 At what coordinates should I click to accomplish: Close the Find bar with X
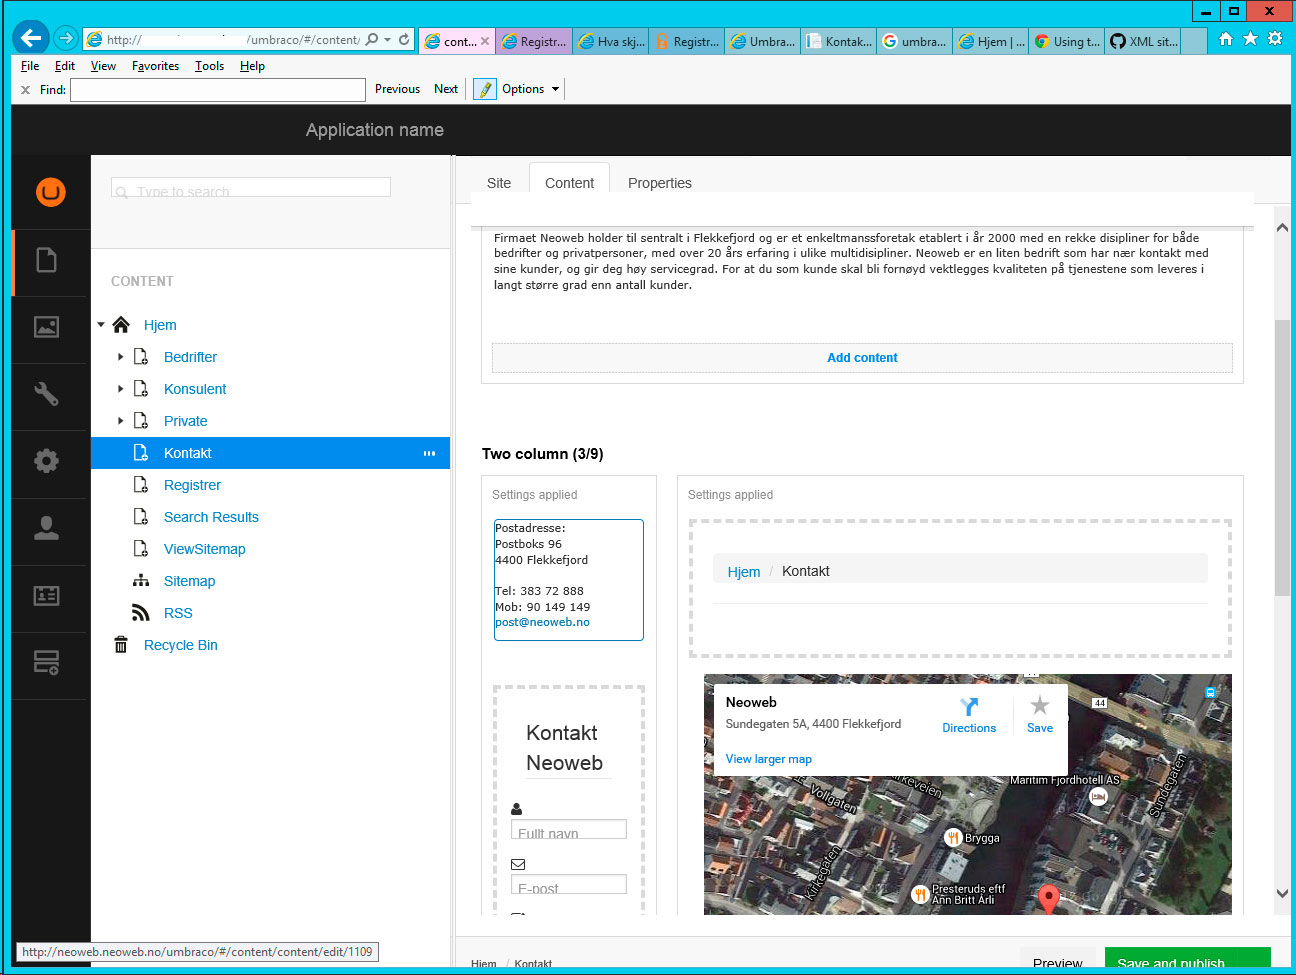click(26, 90)
